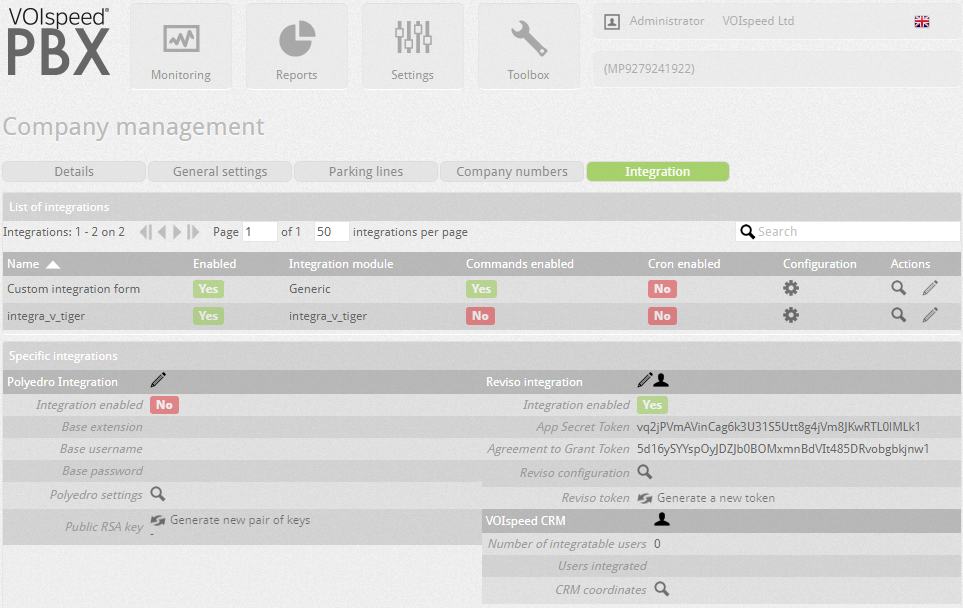The image size is (963, 608).
Task: Edit integra_v_tiger integration with pencil
Action: [x=930, y=315]
